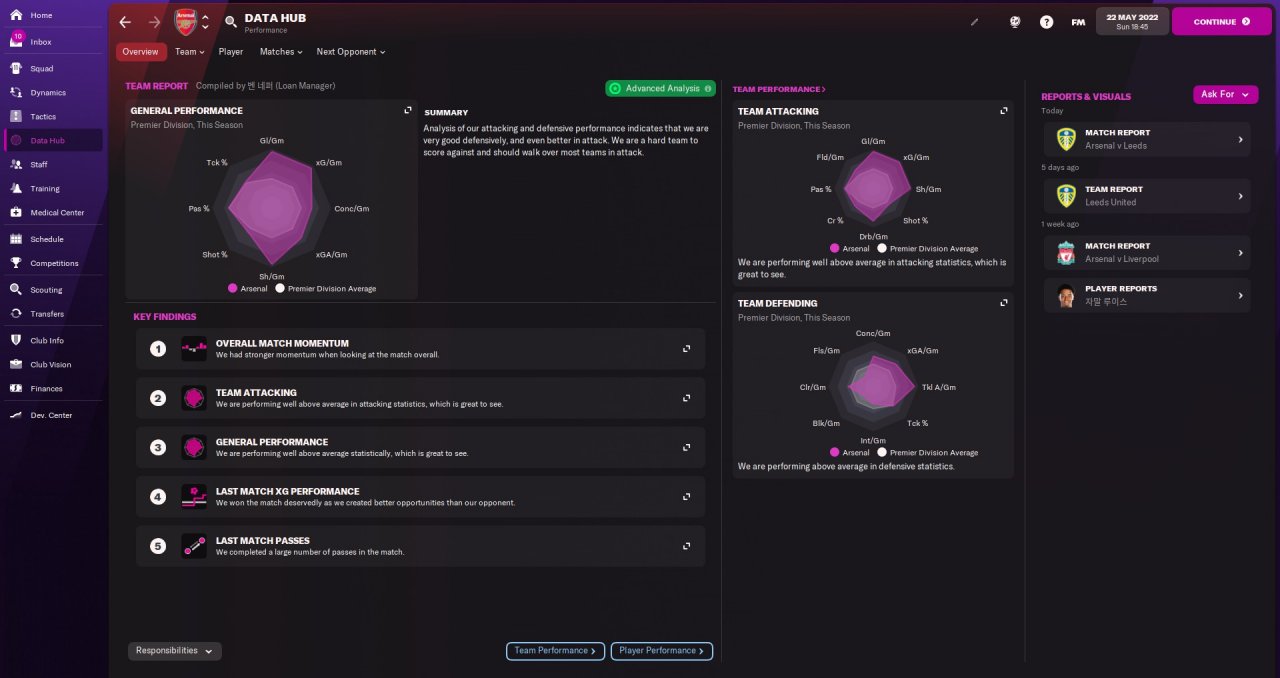
Task: Click the pencil edit icon
Action: pyautogui.click(x=975, y=22)
